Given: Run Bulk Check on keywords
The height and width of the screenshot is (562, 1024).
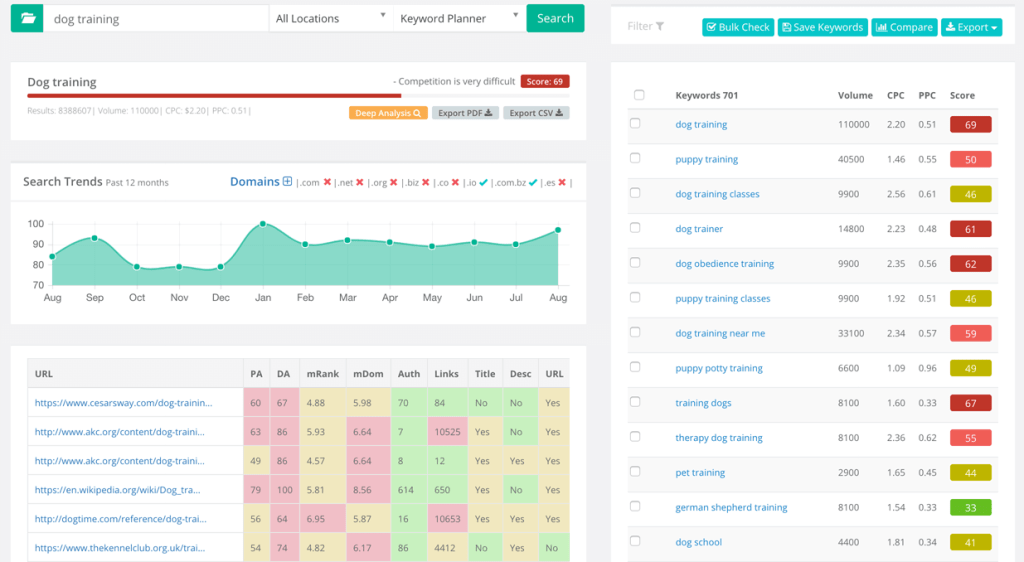Looking at the screenshot, I should pos(738,27).
